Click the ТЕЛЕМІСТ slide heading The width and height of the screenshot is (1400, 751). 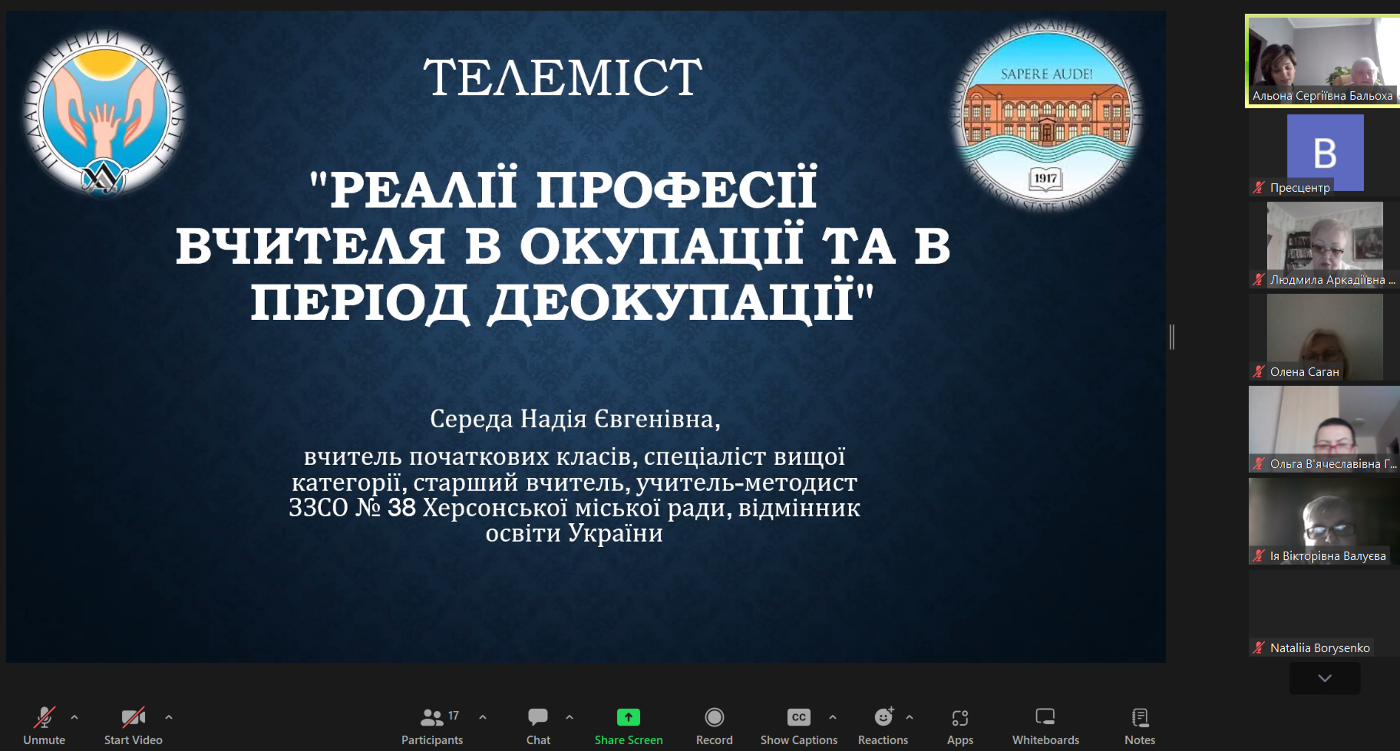(563, 78)
